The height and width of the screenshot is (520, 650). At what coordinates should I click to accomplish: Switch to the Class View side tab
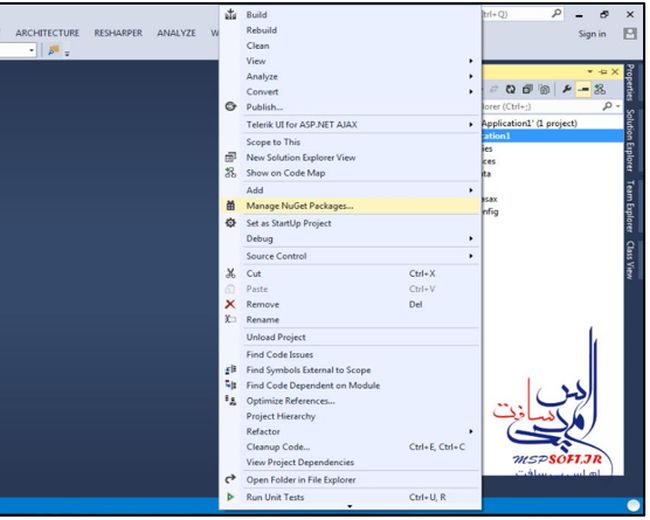tap(630, 260)
